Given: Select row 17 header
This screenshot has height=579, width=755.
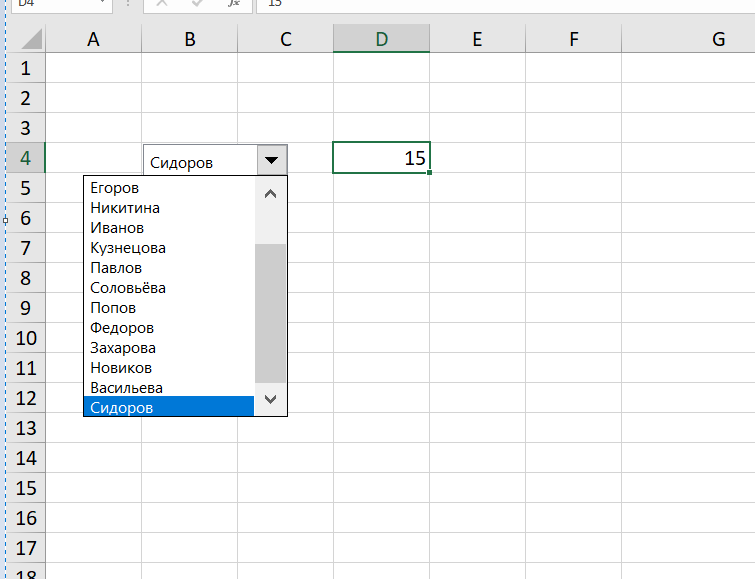Looking at the screenshot, I should [x=26, y=548].
